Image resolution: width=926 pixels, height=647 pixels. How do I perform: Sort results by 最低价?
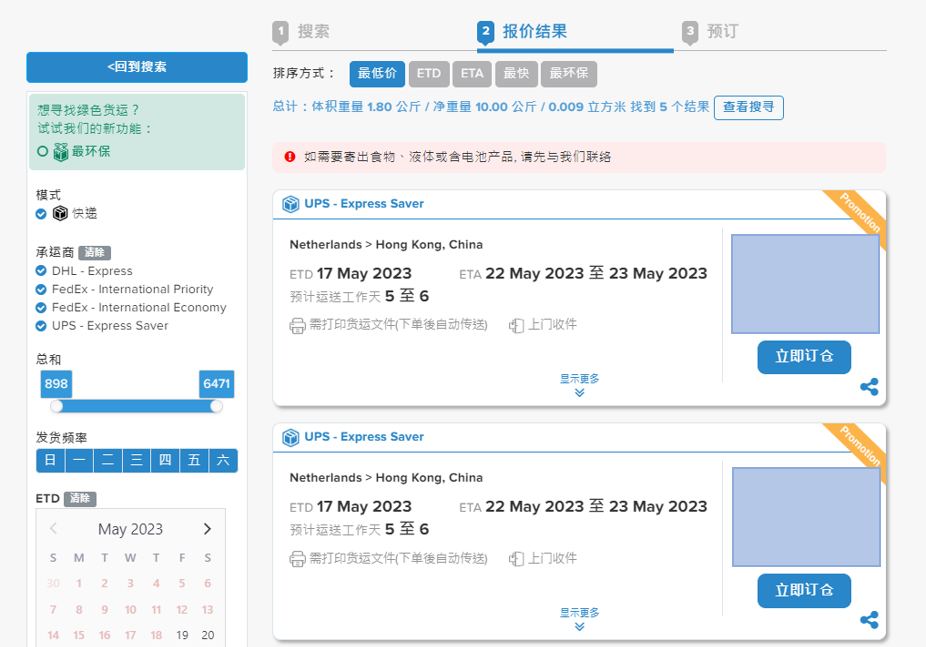[x=377, y=74]
